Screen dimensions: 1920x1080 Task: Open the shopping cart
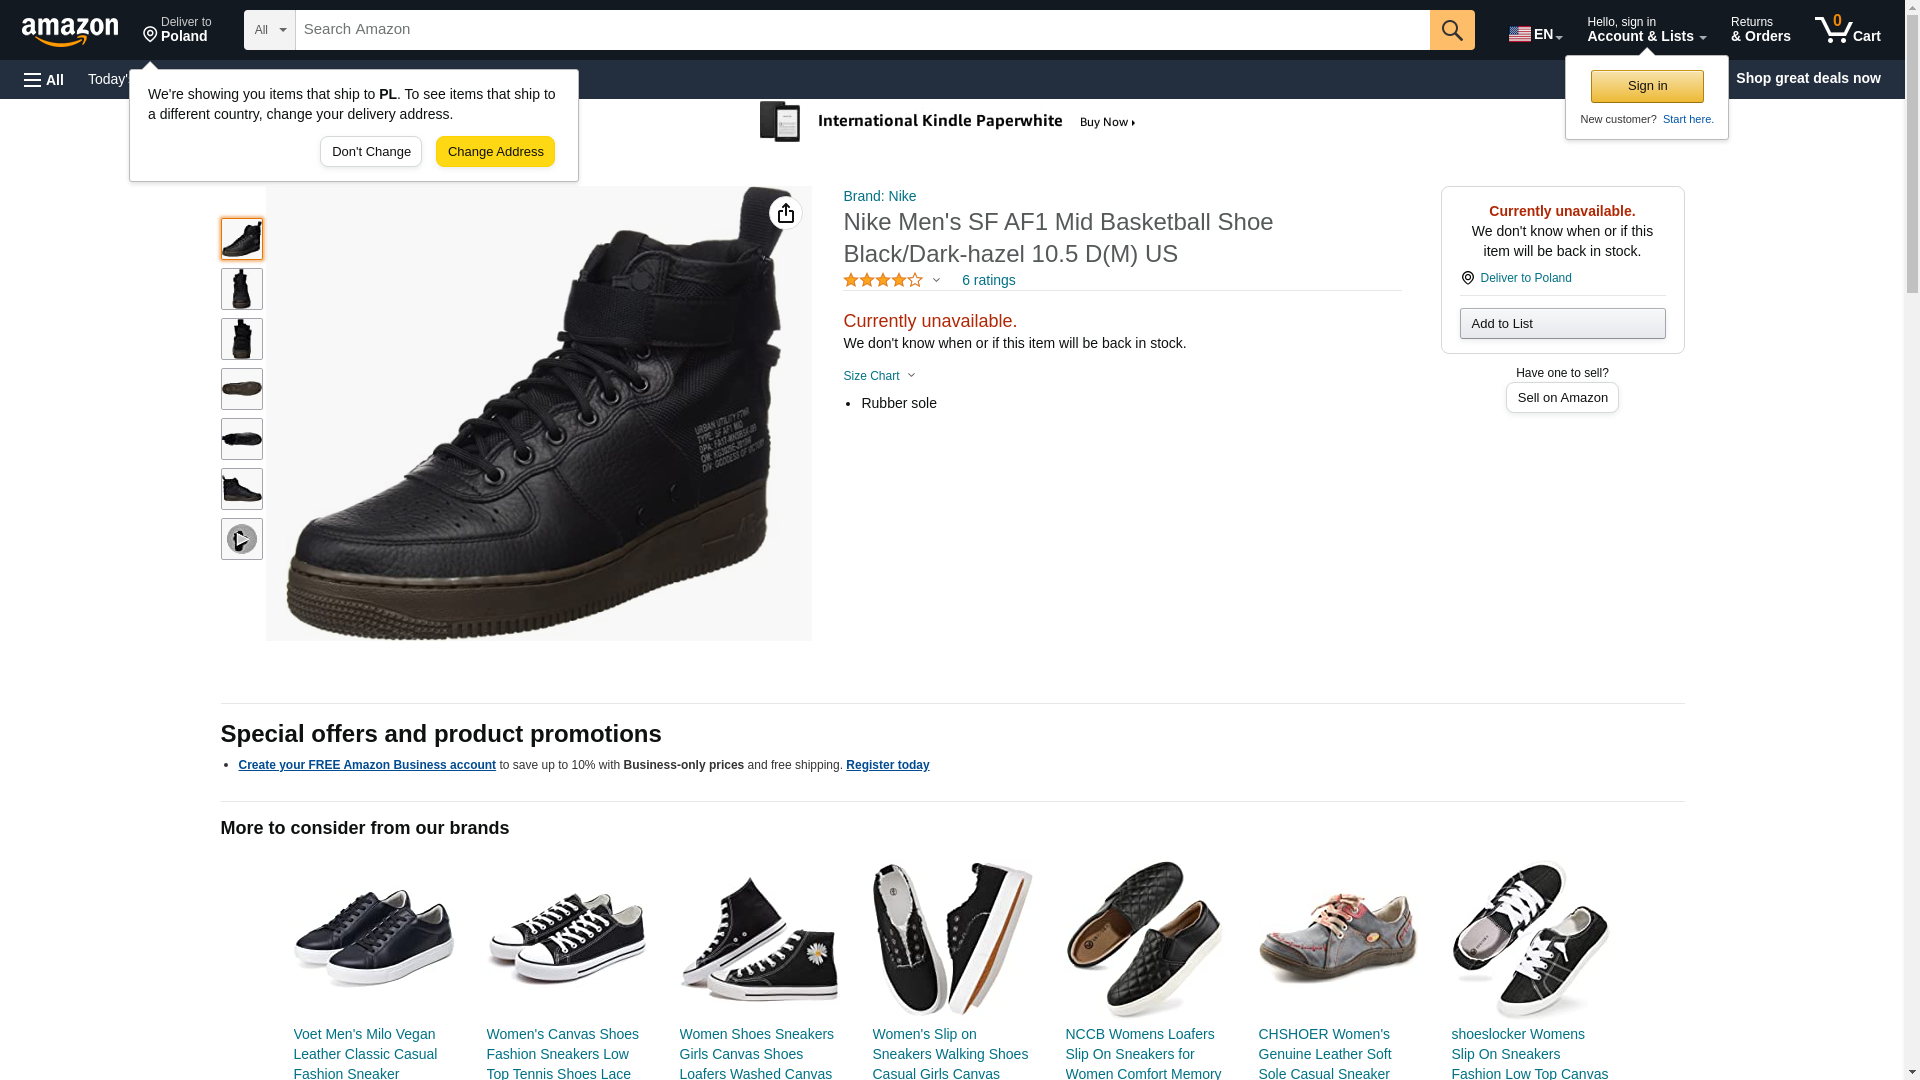(1848, 30)
